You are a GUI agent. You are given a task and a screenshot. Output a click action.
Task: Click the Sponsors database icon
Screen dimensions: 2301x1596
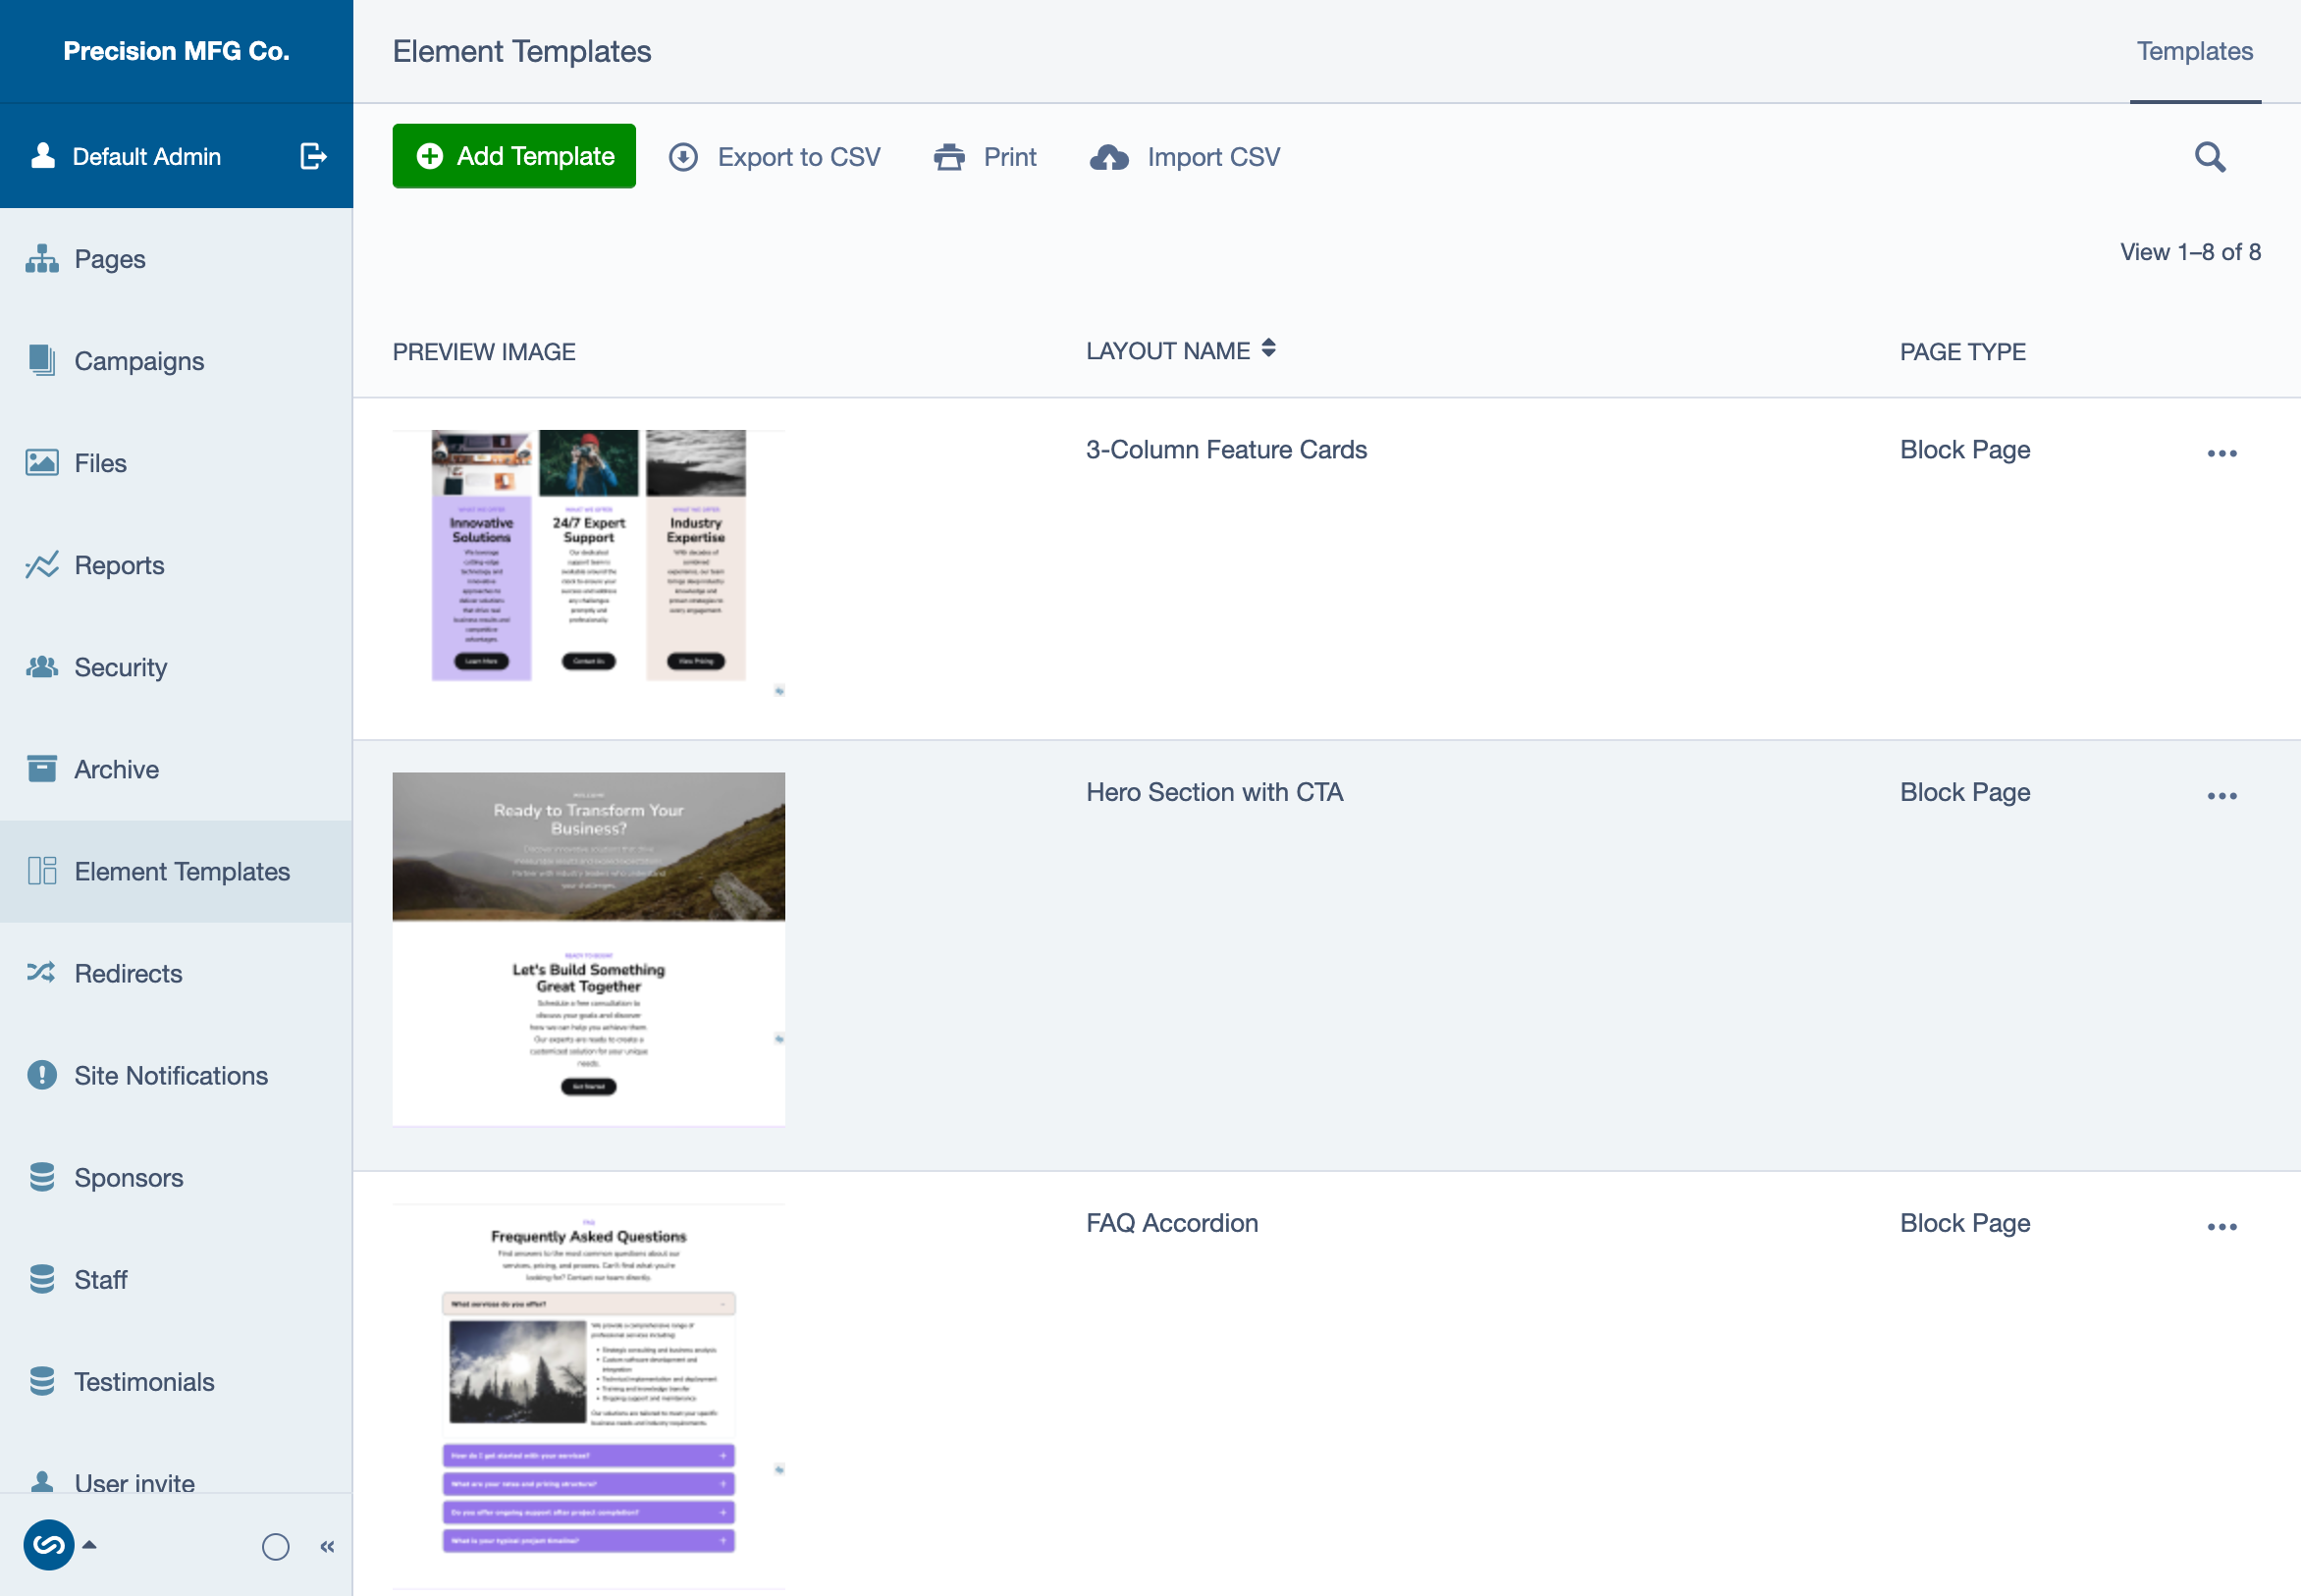click(42, 1177)
